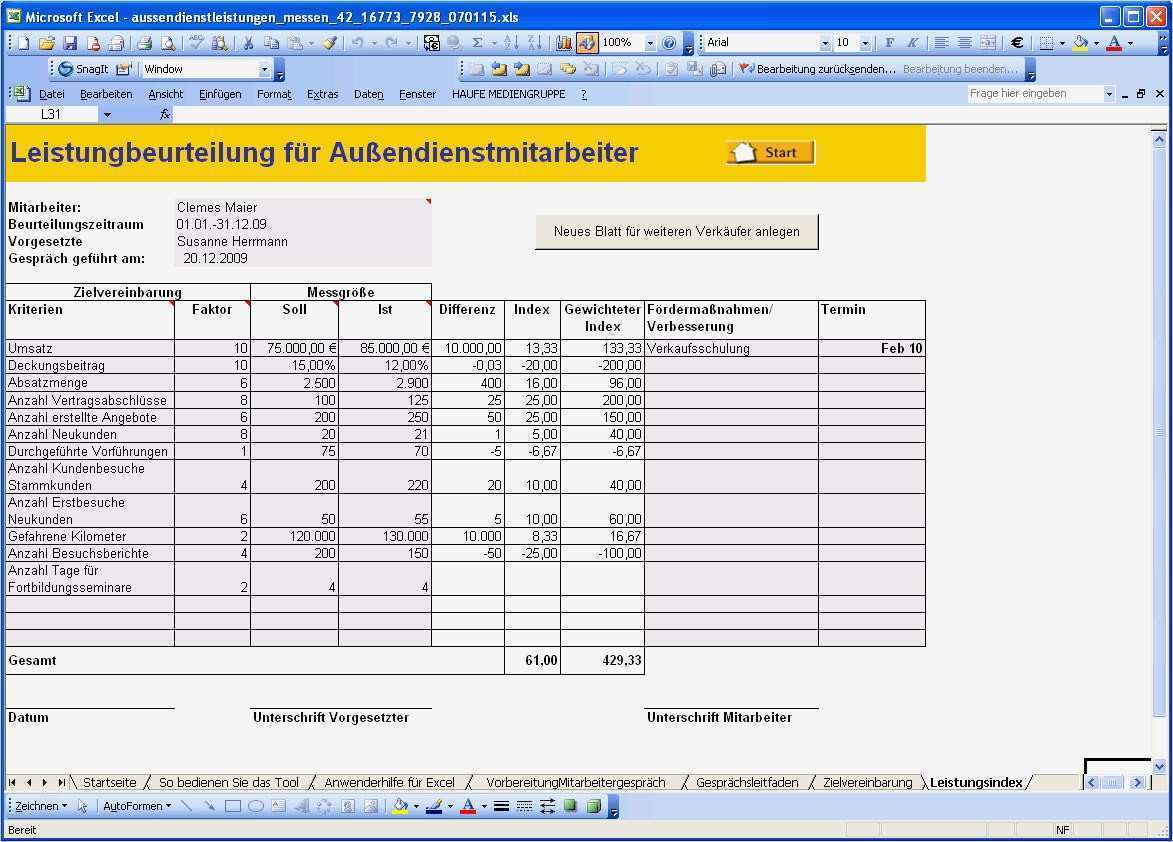Expand the SnagIt Window profile dropdown
Viewport: 1173px width, 842px height.
click(x=264, y=70)
